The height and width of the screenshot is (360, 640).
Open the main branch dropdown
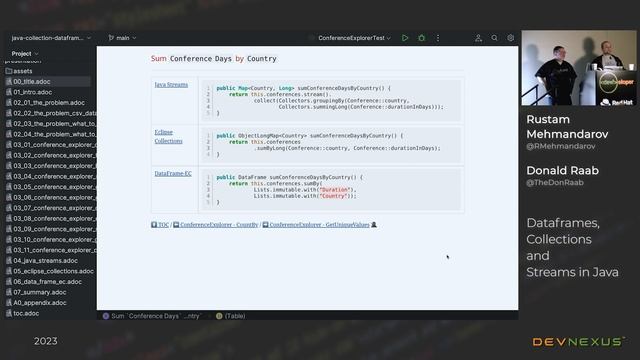(x=122, y=38)
